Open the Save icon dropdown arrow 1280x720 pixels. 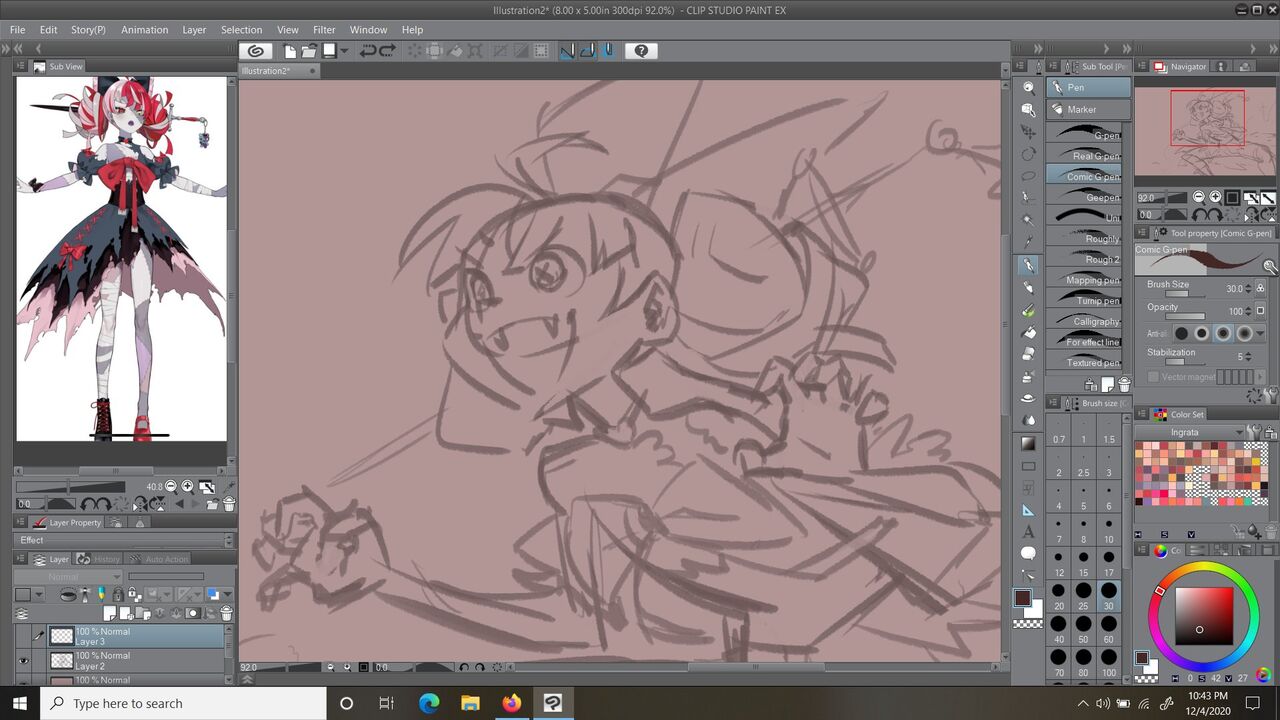(344, 50)
